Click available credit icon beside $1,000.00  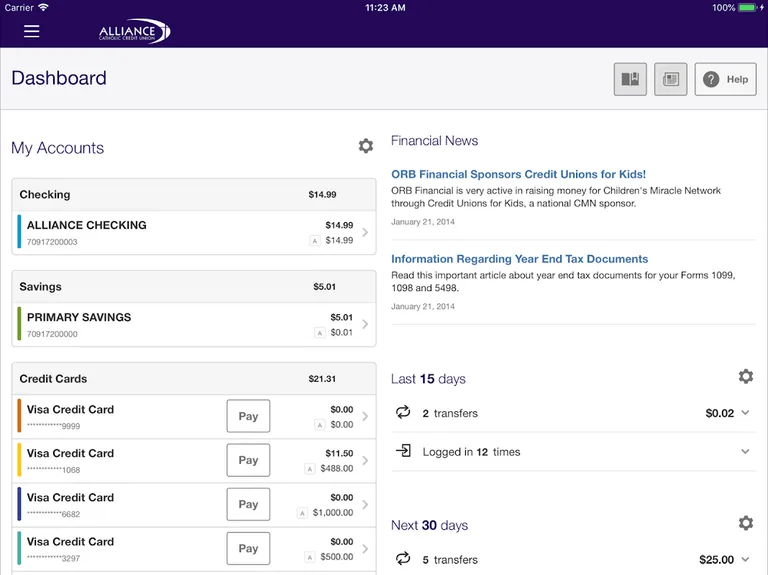click(302, 513)
